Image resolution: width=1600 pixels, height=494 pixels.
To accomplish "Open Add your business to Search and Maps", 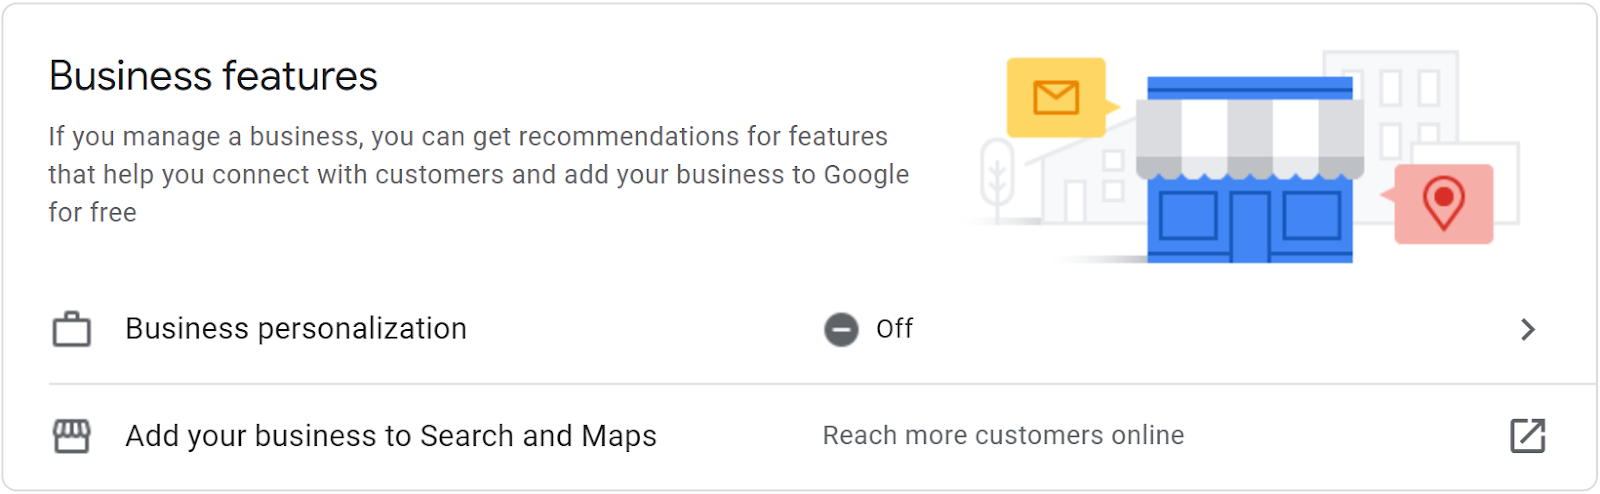I will (x=390, y=436).
